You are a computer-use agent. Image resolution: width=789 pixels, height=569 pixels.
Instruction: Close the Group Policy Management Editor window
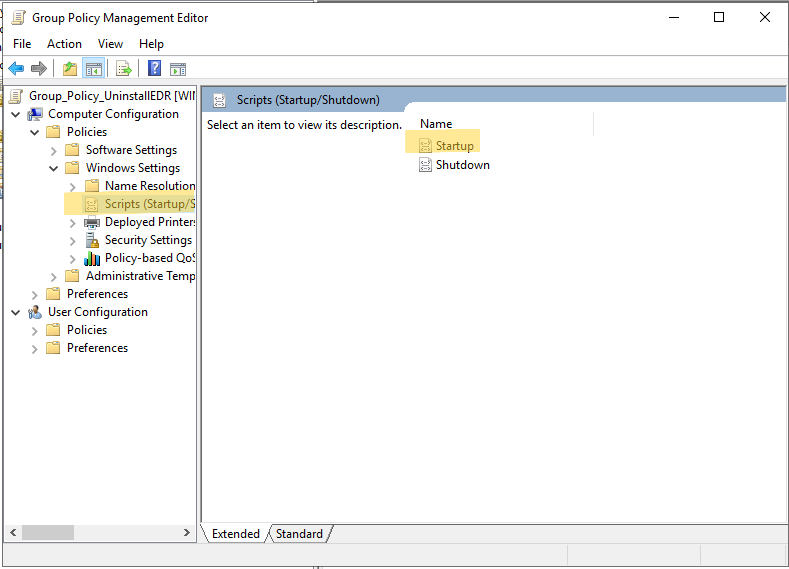click(x=765, y=18)
